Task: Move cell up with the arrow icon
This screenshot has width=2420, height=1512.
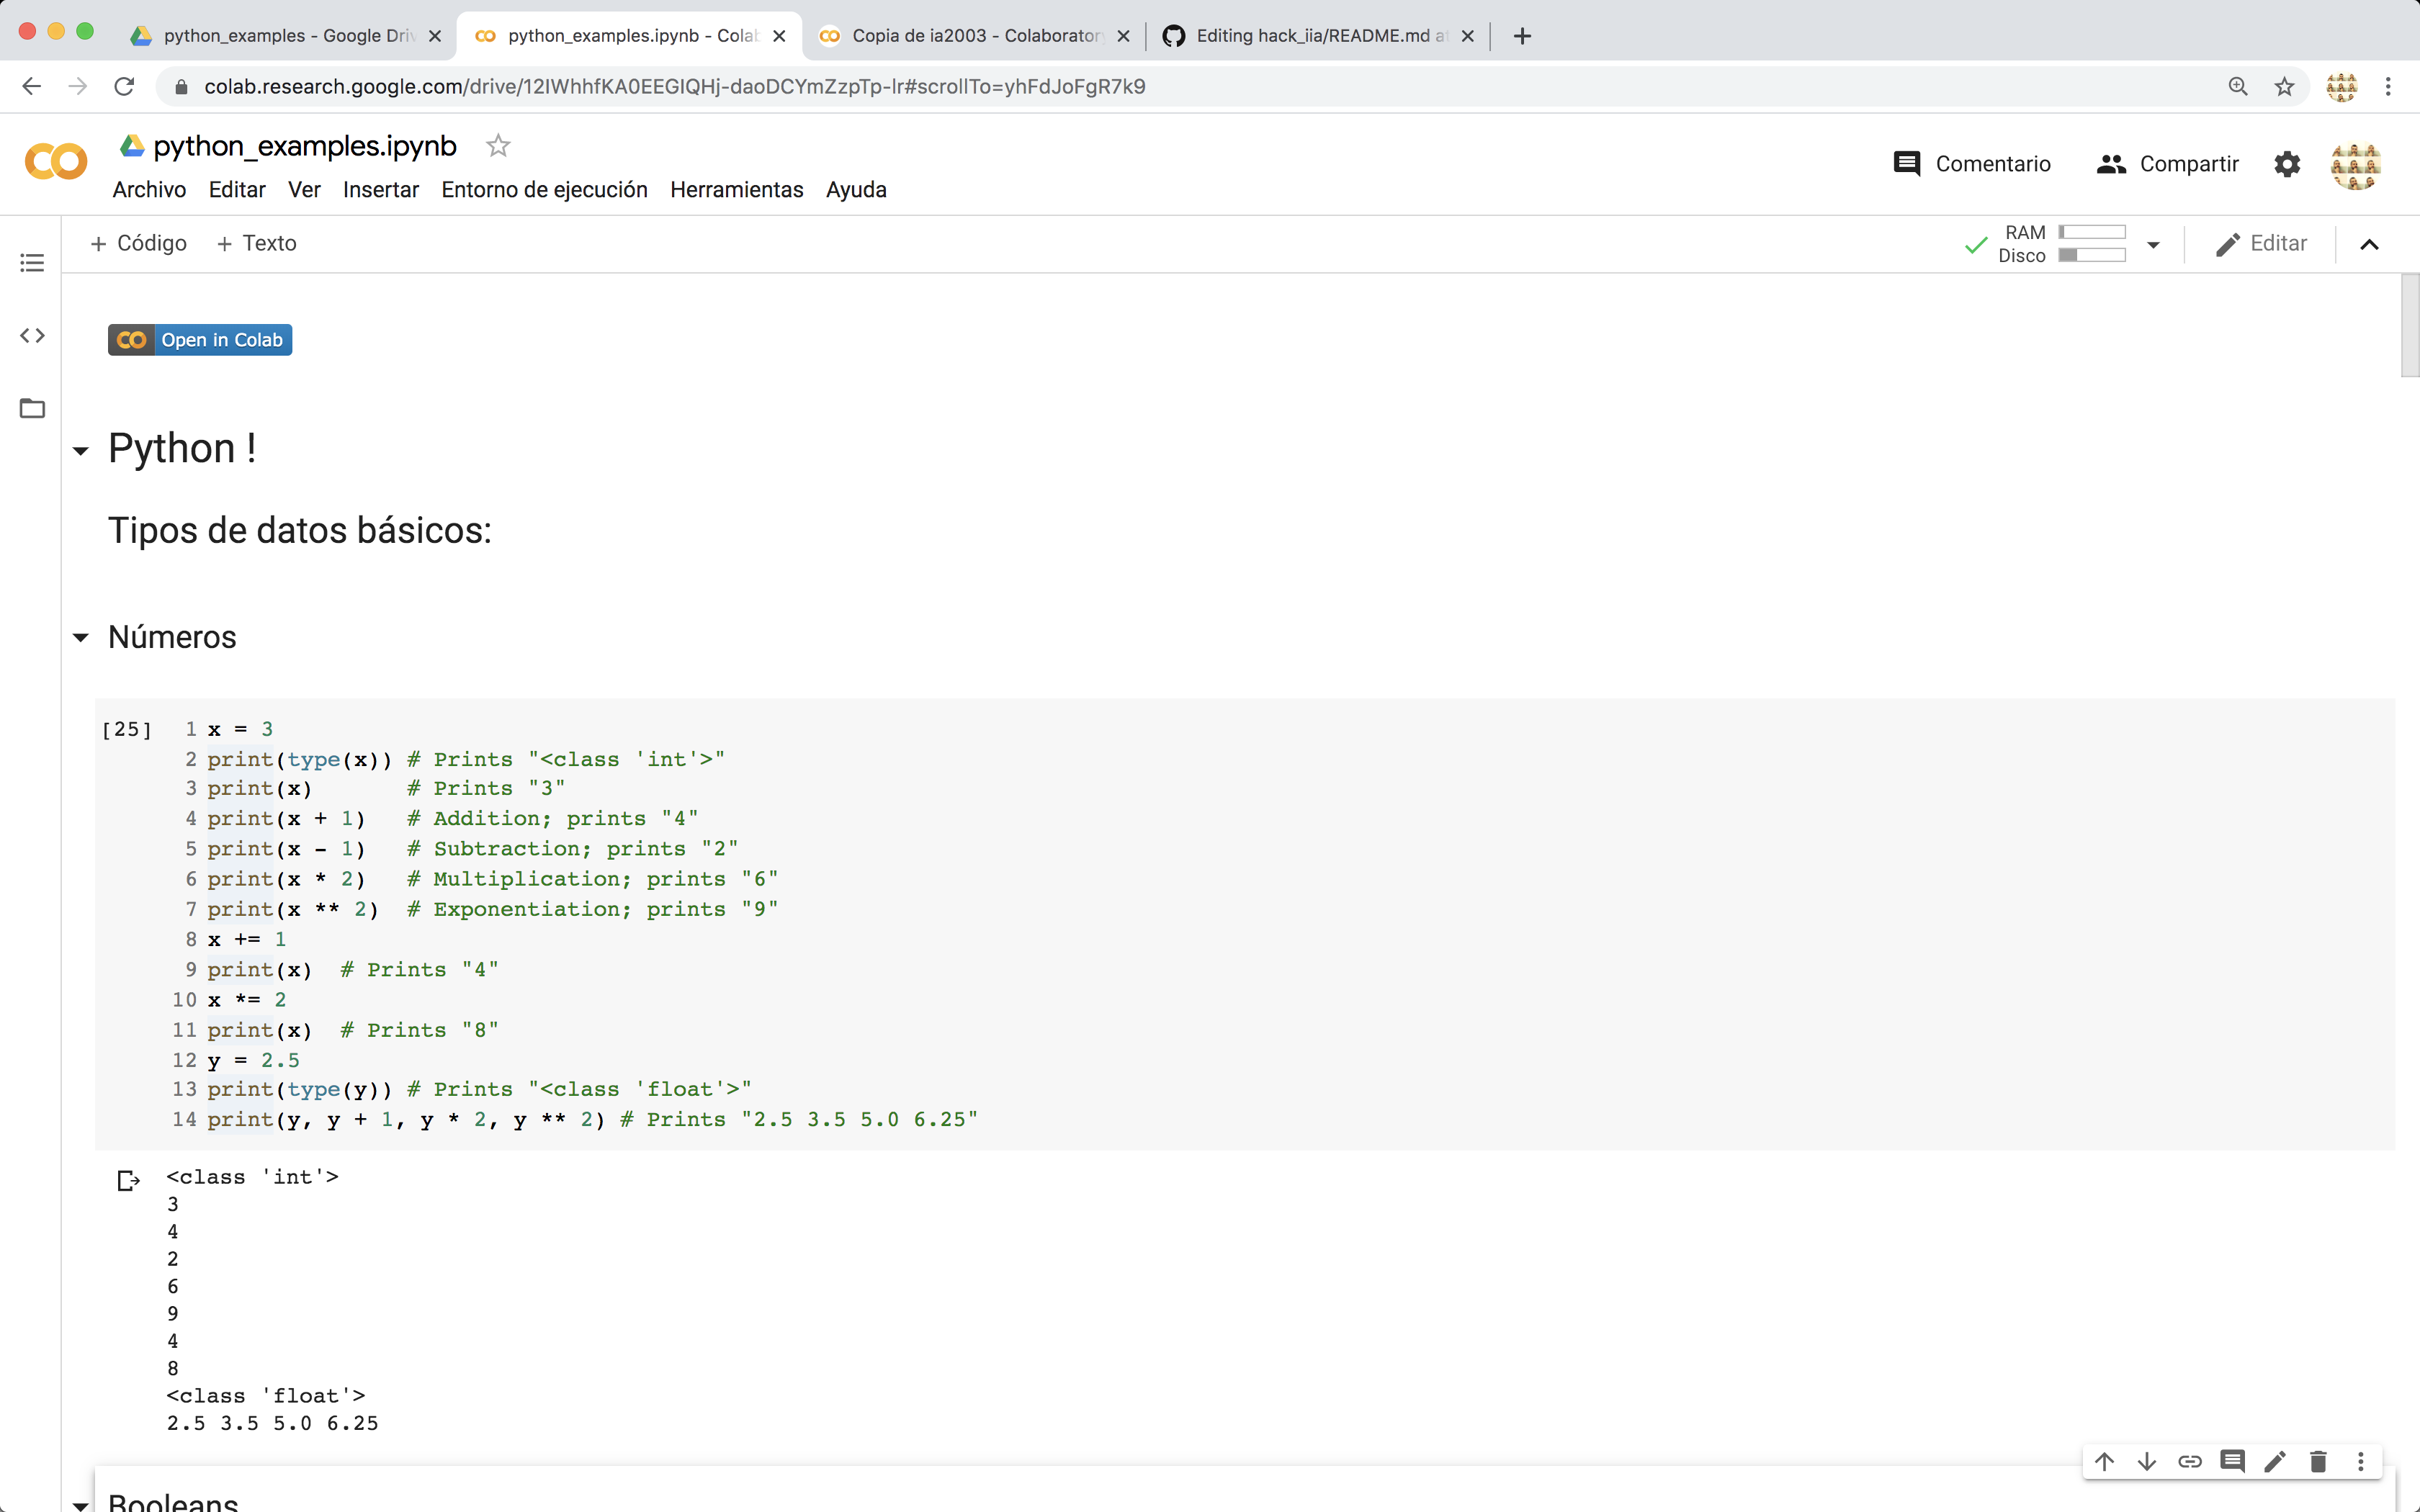Action: [2104, 1461]
